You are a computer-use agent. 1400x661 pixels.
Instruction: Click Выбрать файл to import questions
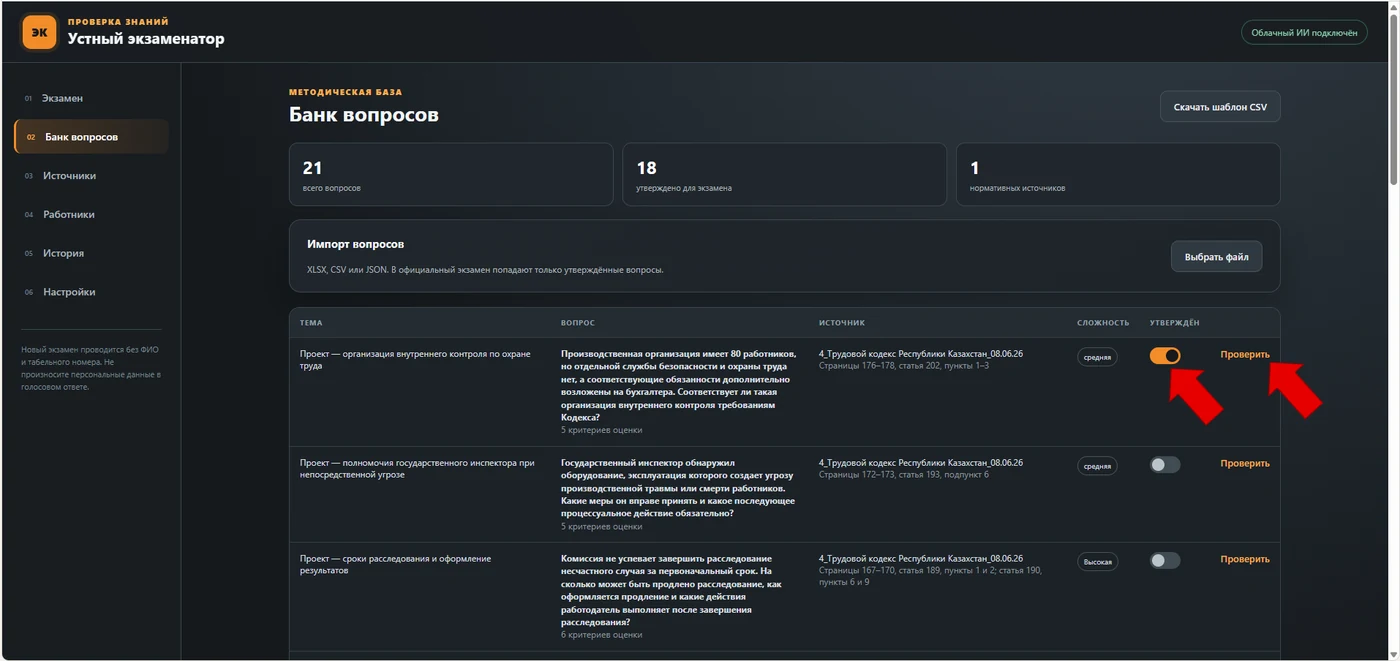1216,257
